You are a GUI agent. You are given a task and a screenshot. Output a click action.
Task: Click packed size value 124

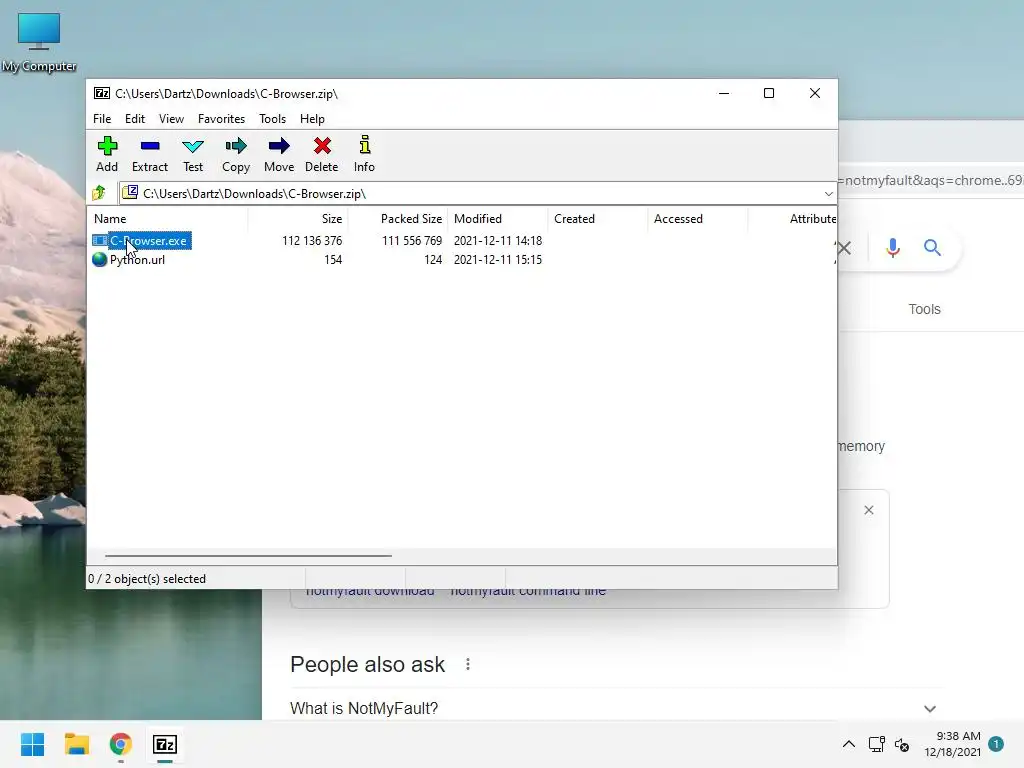tap(433, 259)
